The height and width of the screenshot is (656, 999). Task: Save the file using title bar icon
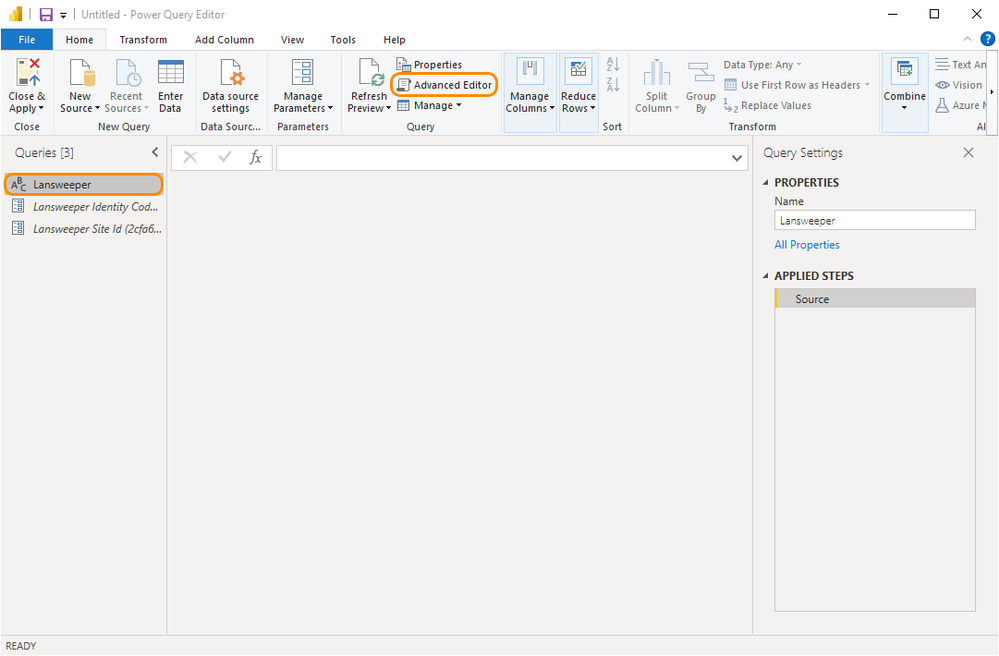[46, 15]
